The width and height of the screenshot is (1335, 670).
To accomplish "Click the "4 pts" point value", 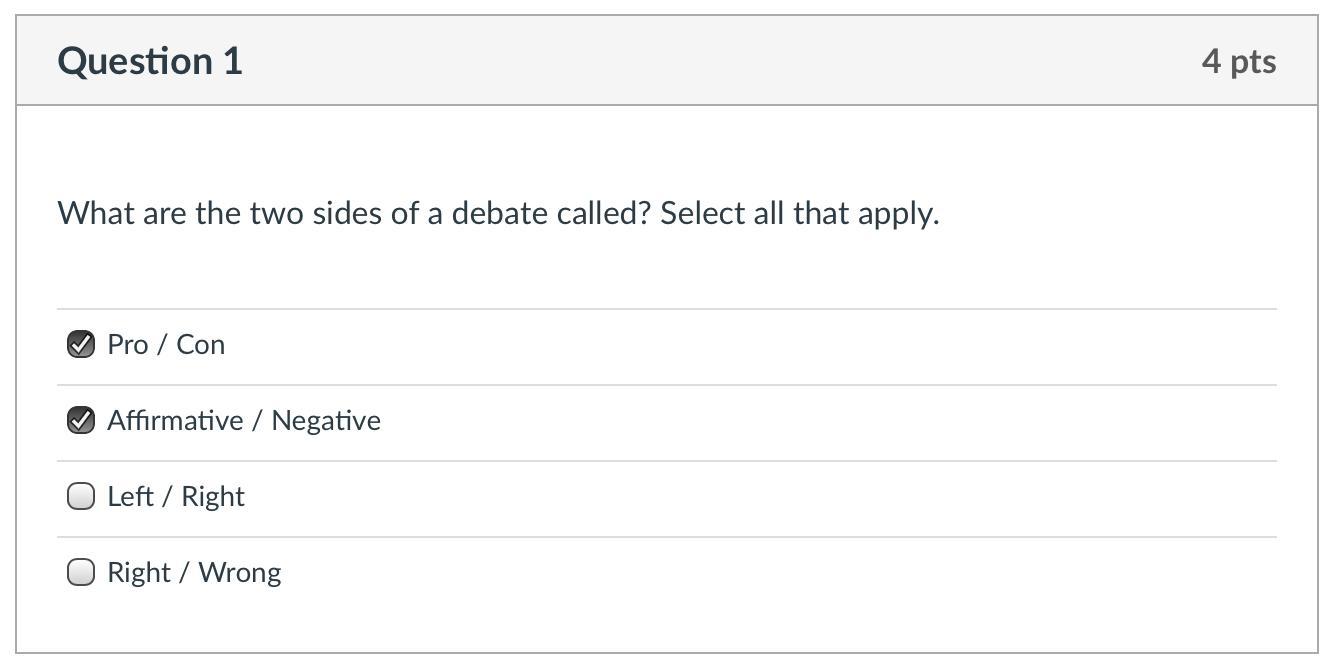I will [1238, 61].
